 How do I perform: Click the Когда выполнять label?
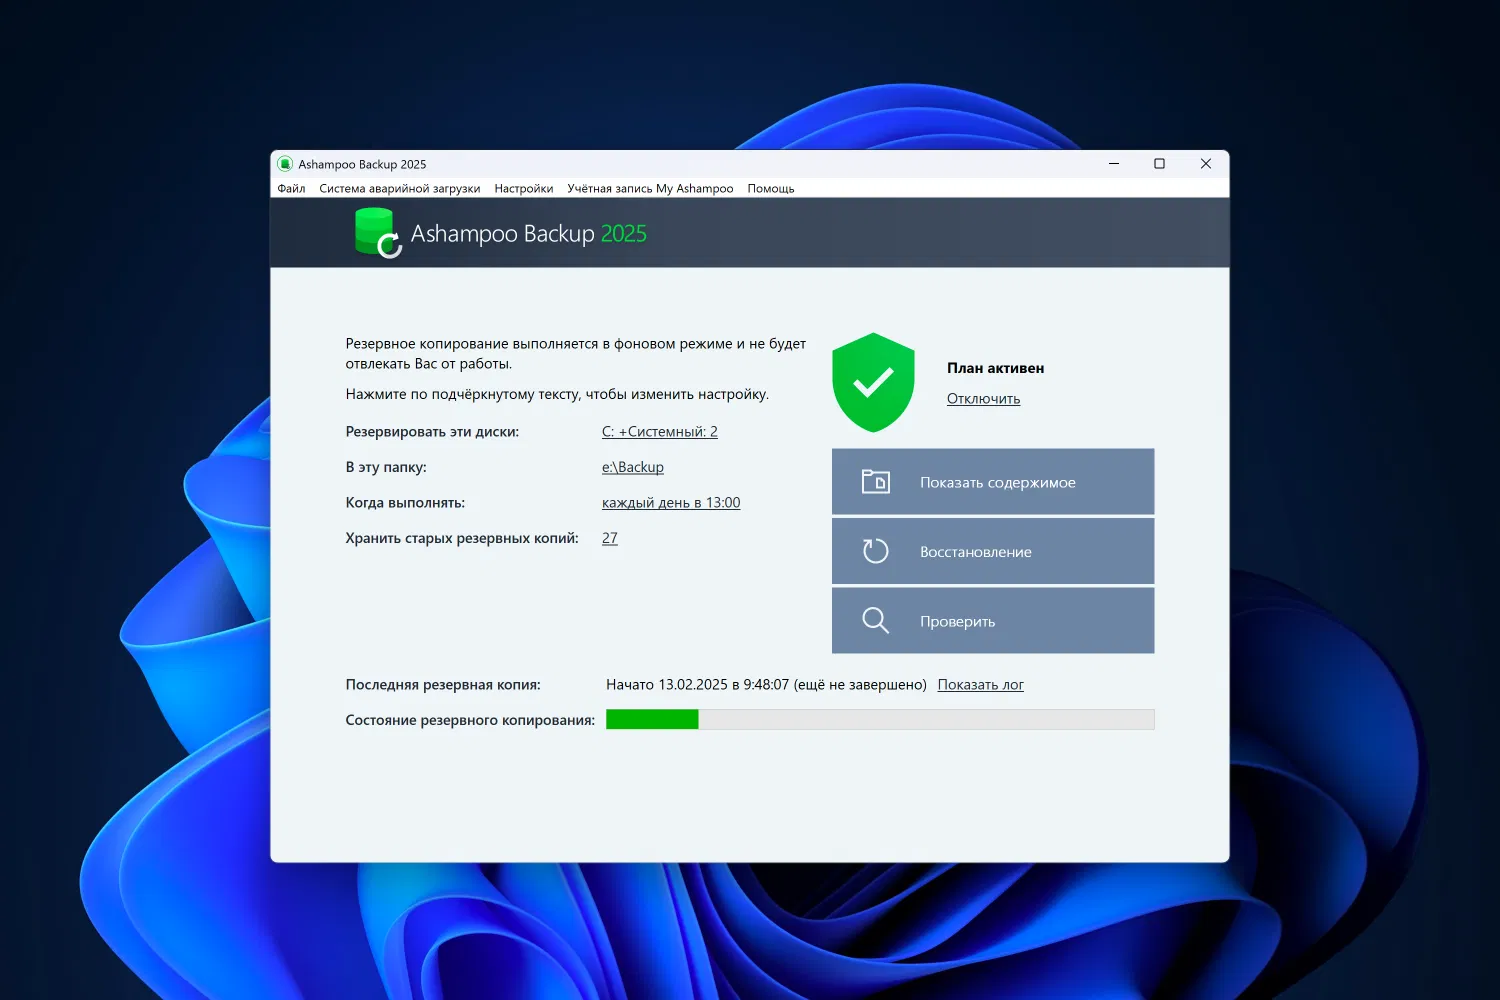(405, 503)
